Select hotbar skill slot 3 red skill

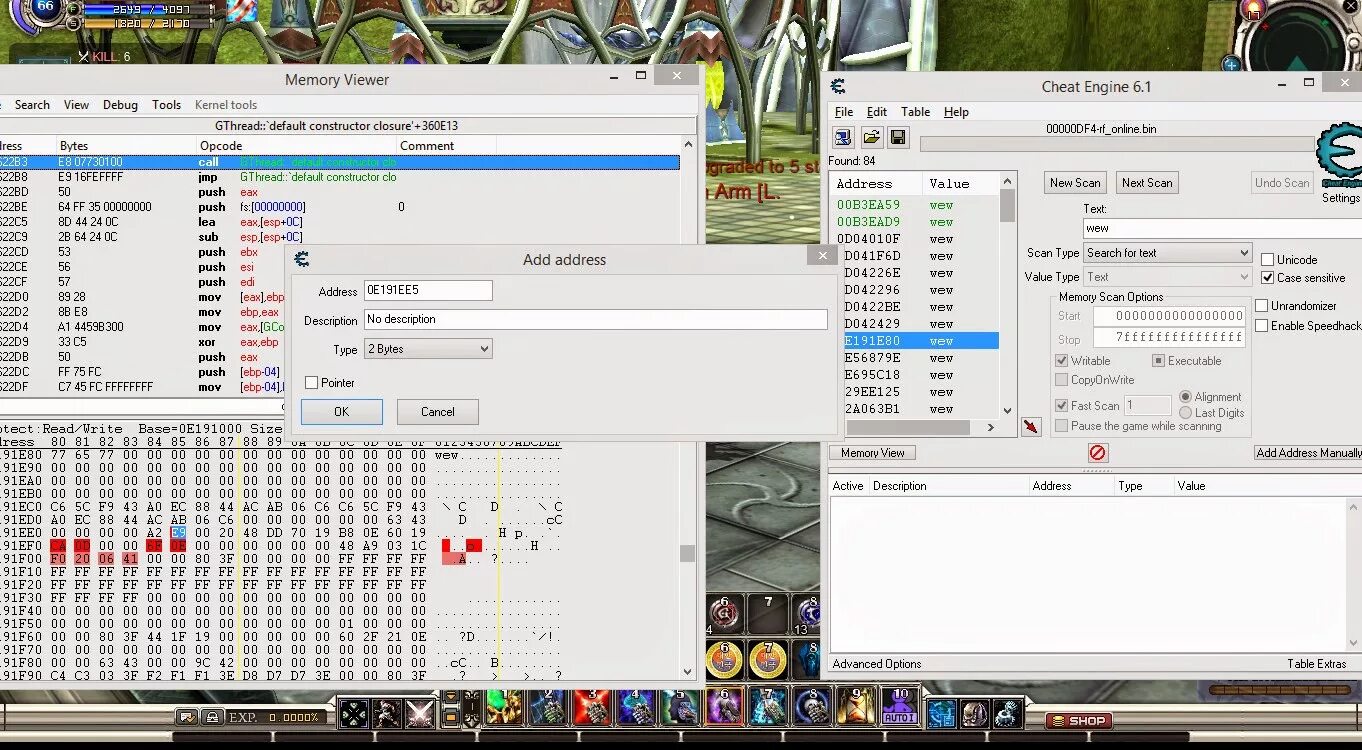593,707
